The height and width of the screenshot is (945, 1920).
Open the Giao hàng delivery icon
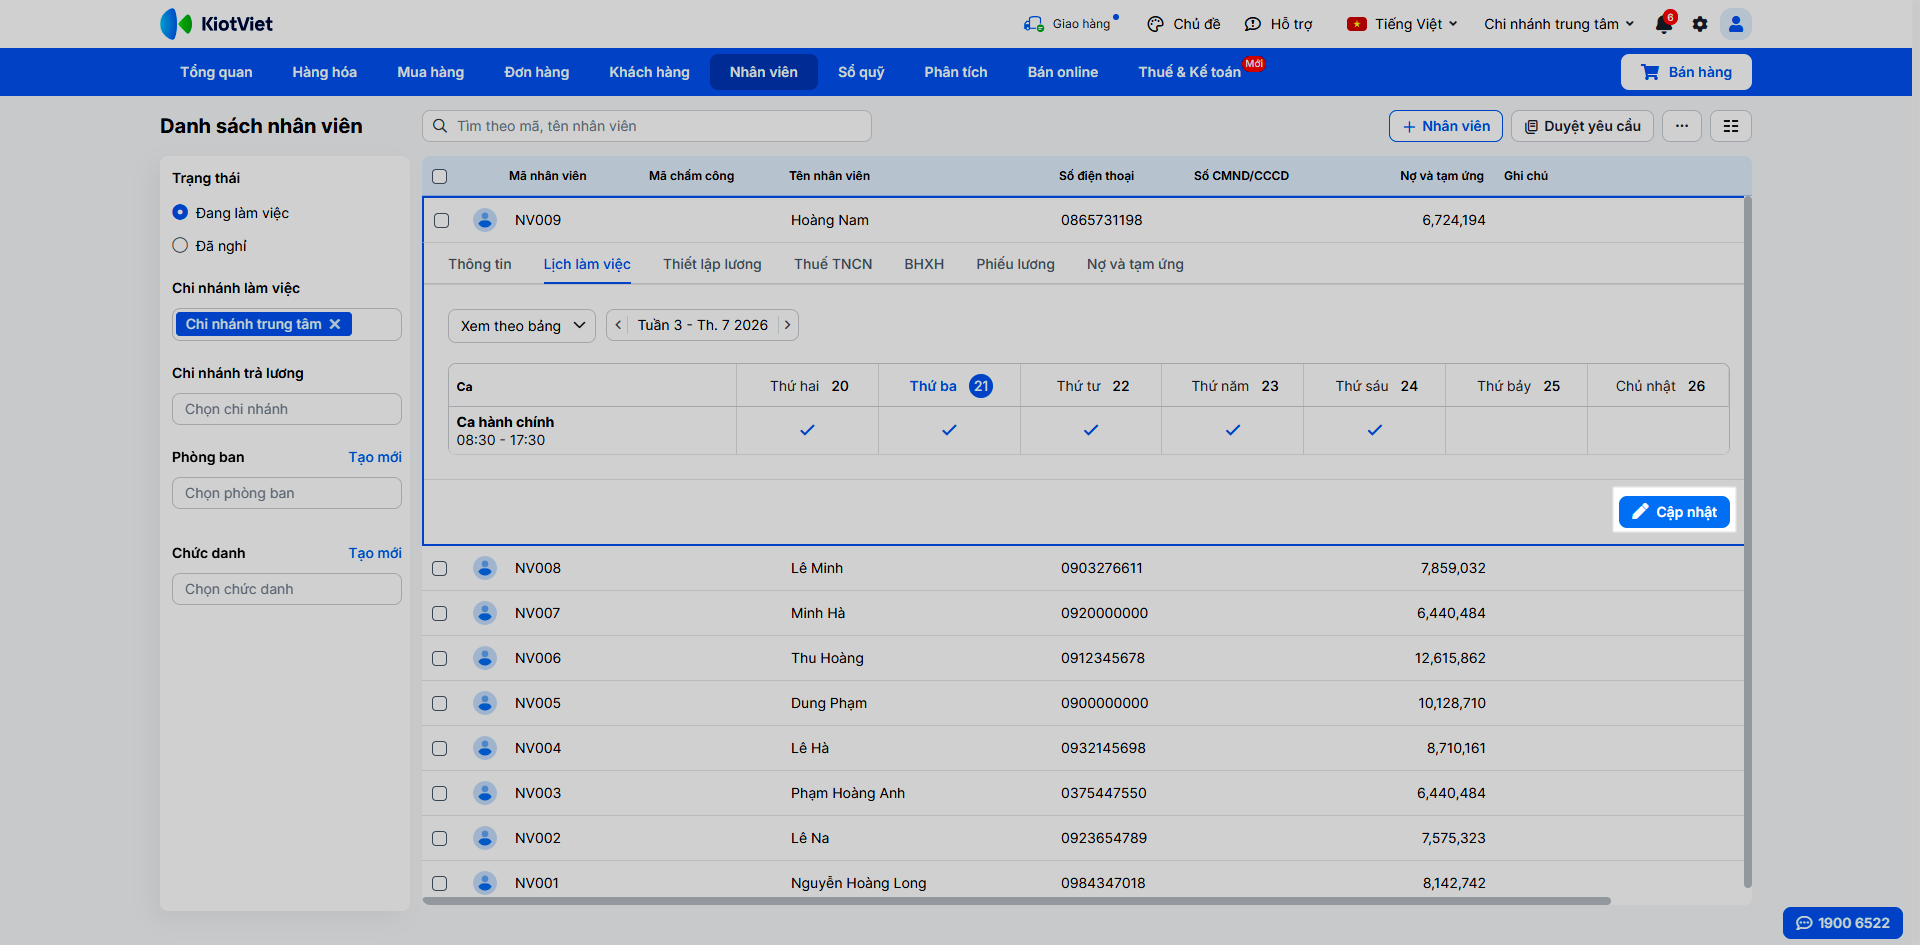pos(1033,24)
